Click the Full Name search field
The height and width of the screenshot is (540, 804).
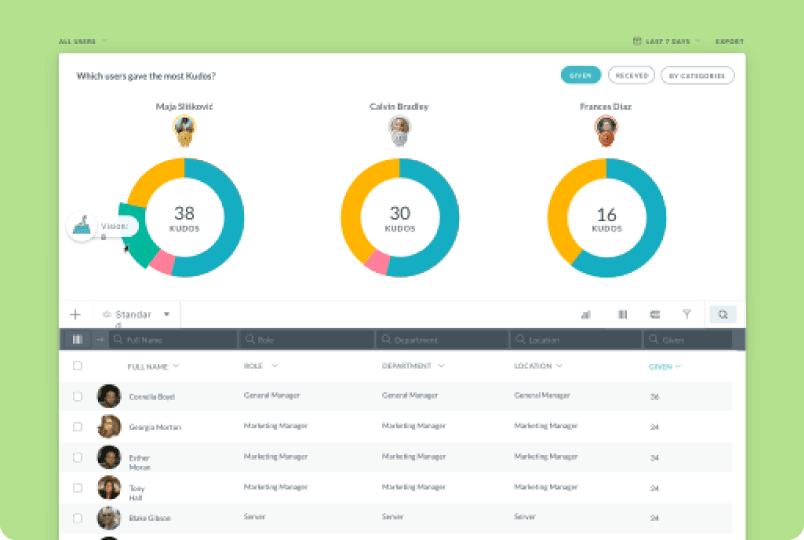click(x=174, y=340)
